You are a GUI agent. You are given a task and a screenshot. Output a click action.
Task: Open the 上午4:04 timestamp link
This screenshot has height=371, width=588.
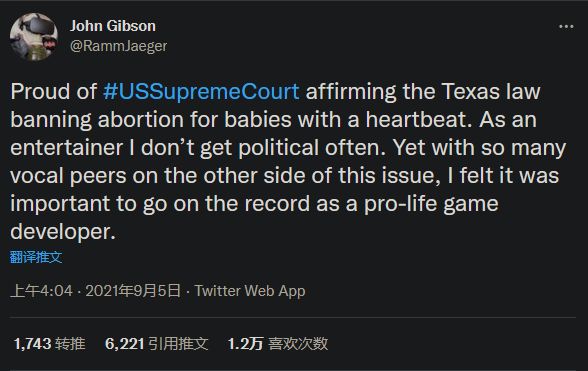coord(42,291)
